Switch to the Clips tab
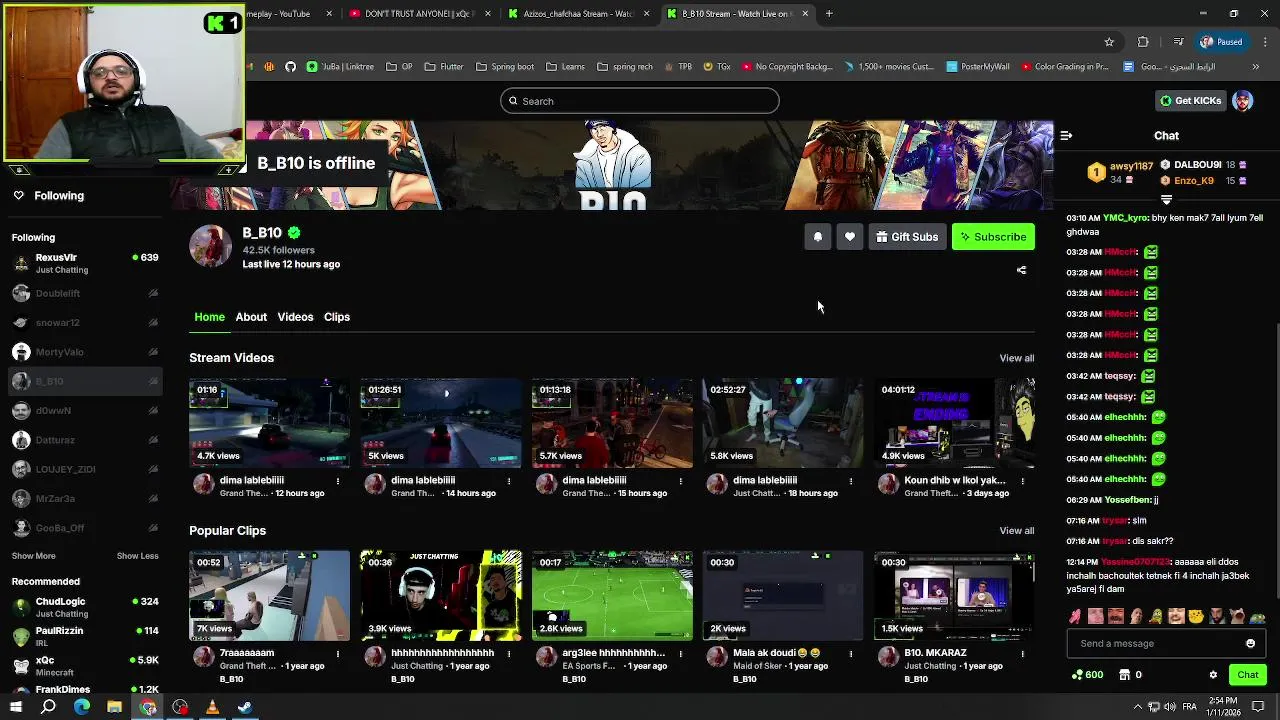The width and height of the screenshot is (1280, 720). pyautogui.click(x=337, y=317)
